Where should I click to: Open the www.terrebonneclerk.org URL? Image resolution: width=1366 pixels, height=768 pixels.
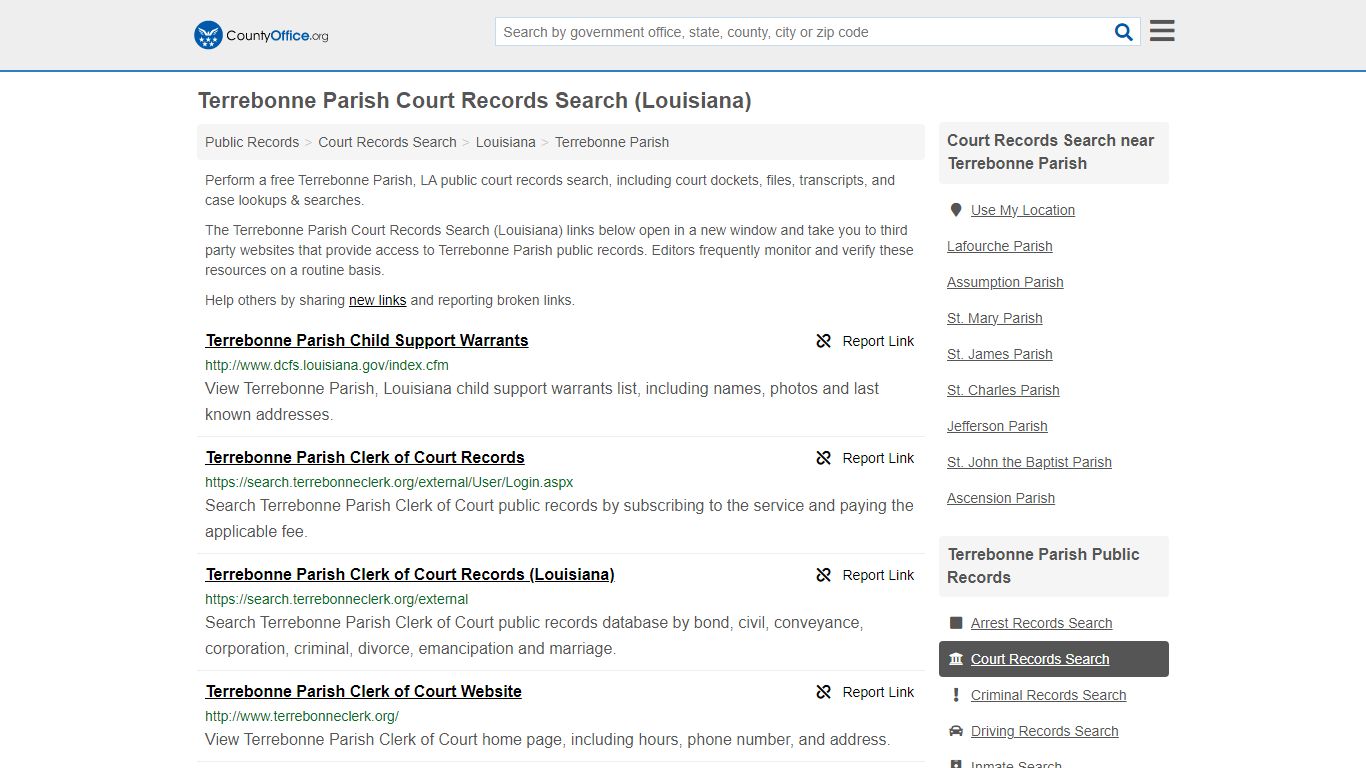(x=302, y=716)
